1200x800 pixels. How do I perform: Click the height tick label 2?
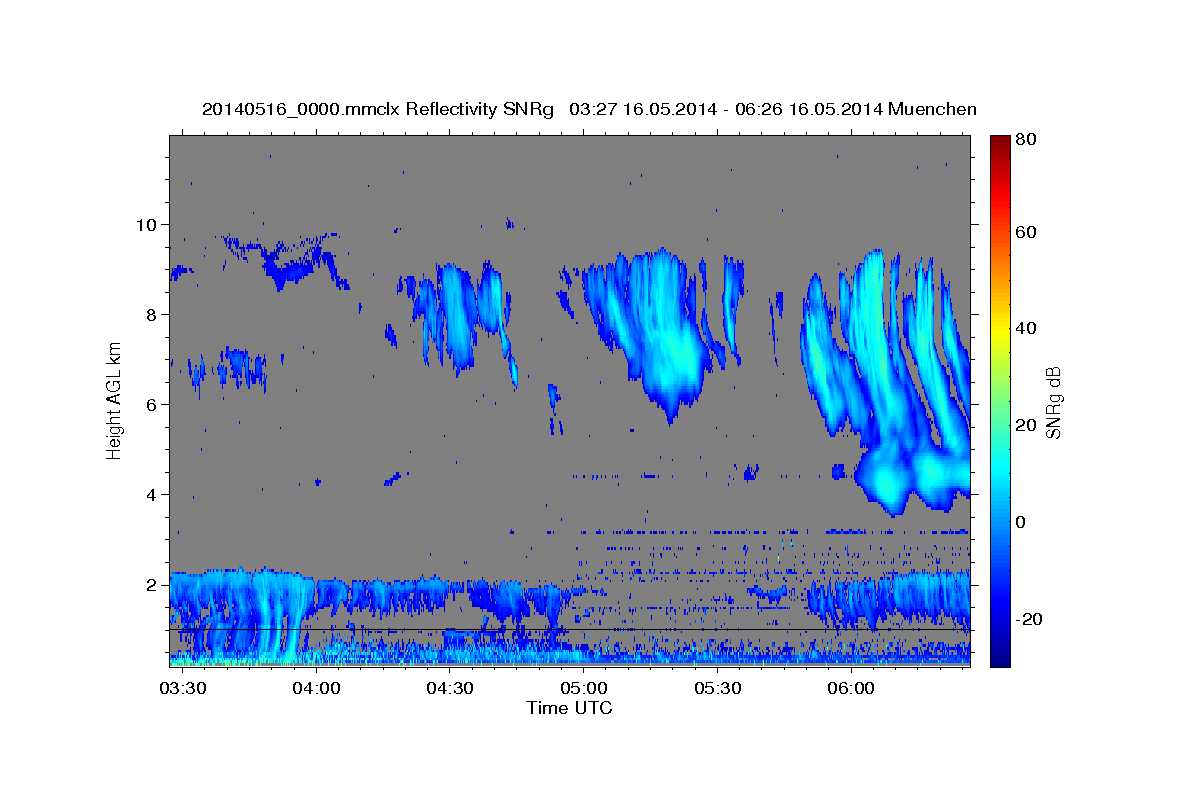pyautogui.click(x=154, y=584)
